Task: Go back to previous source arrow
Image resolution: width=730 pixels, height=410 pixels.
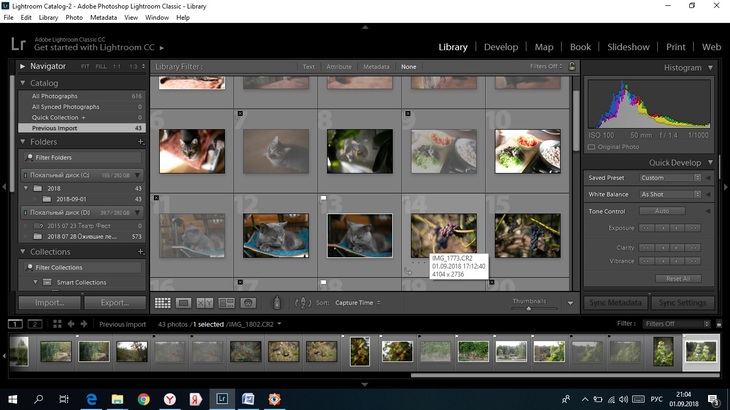Action: click(71, 324)
